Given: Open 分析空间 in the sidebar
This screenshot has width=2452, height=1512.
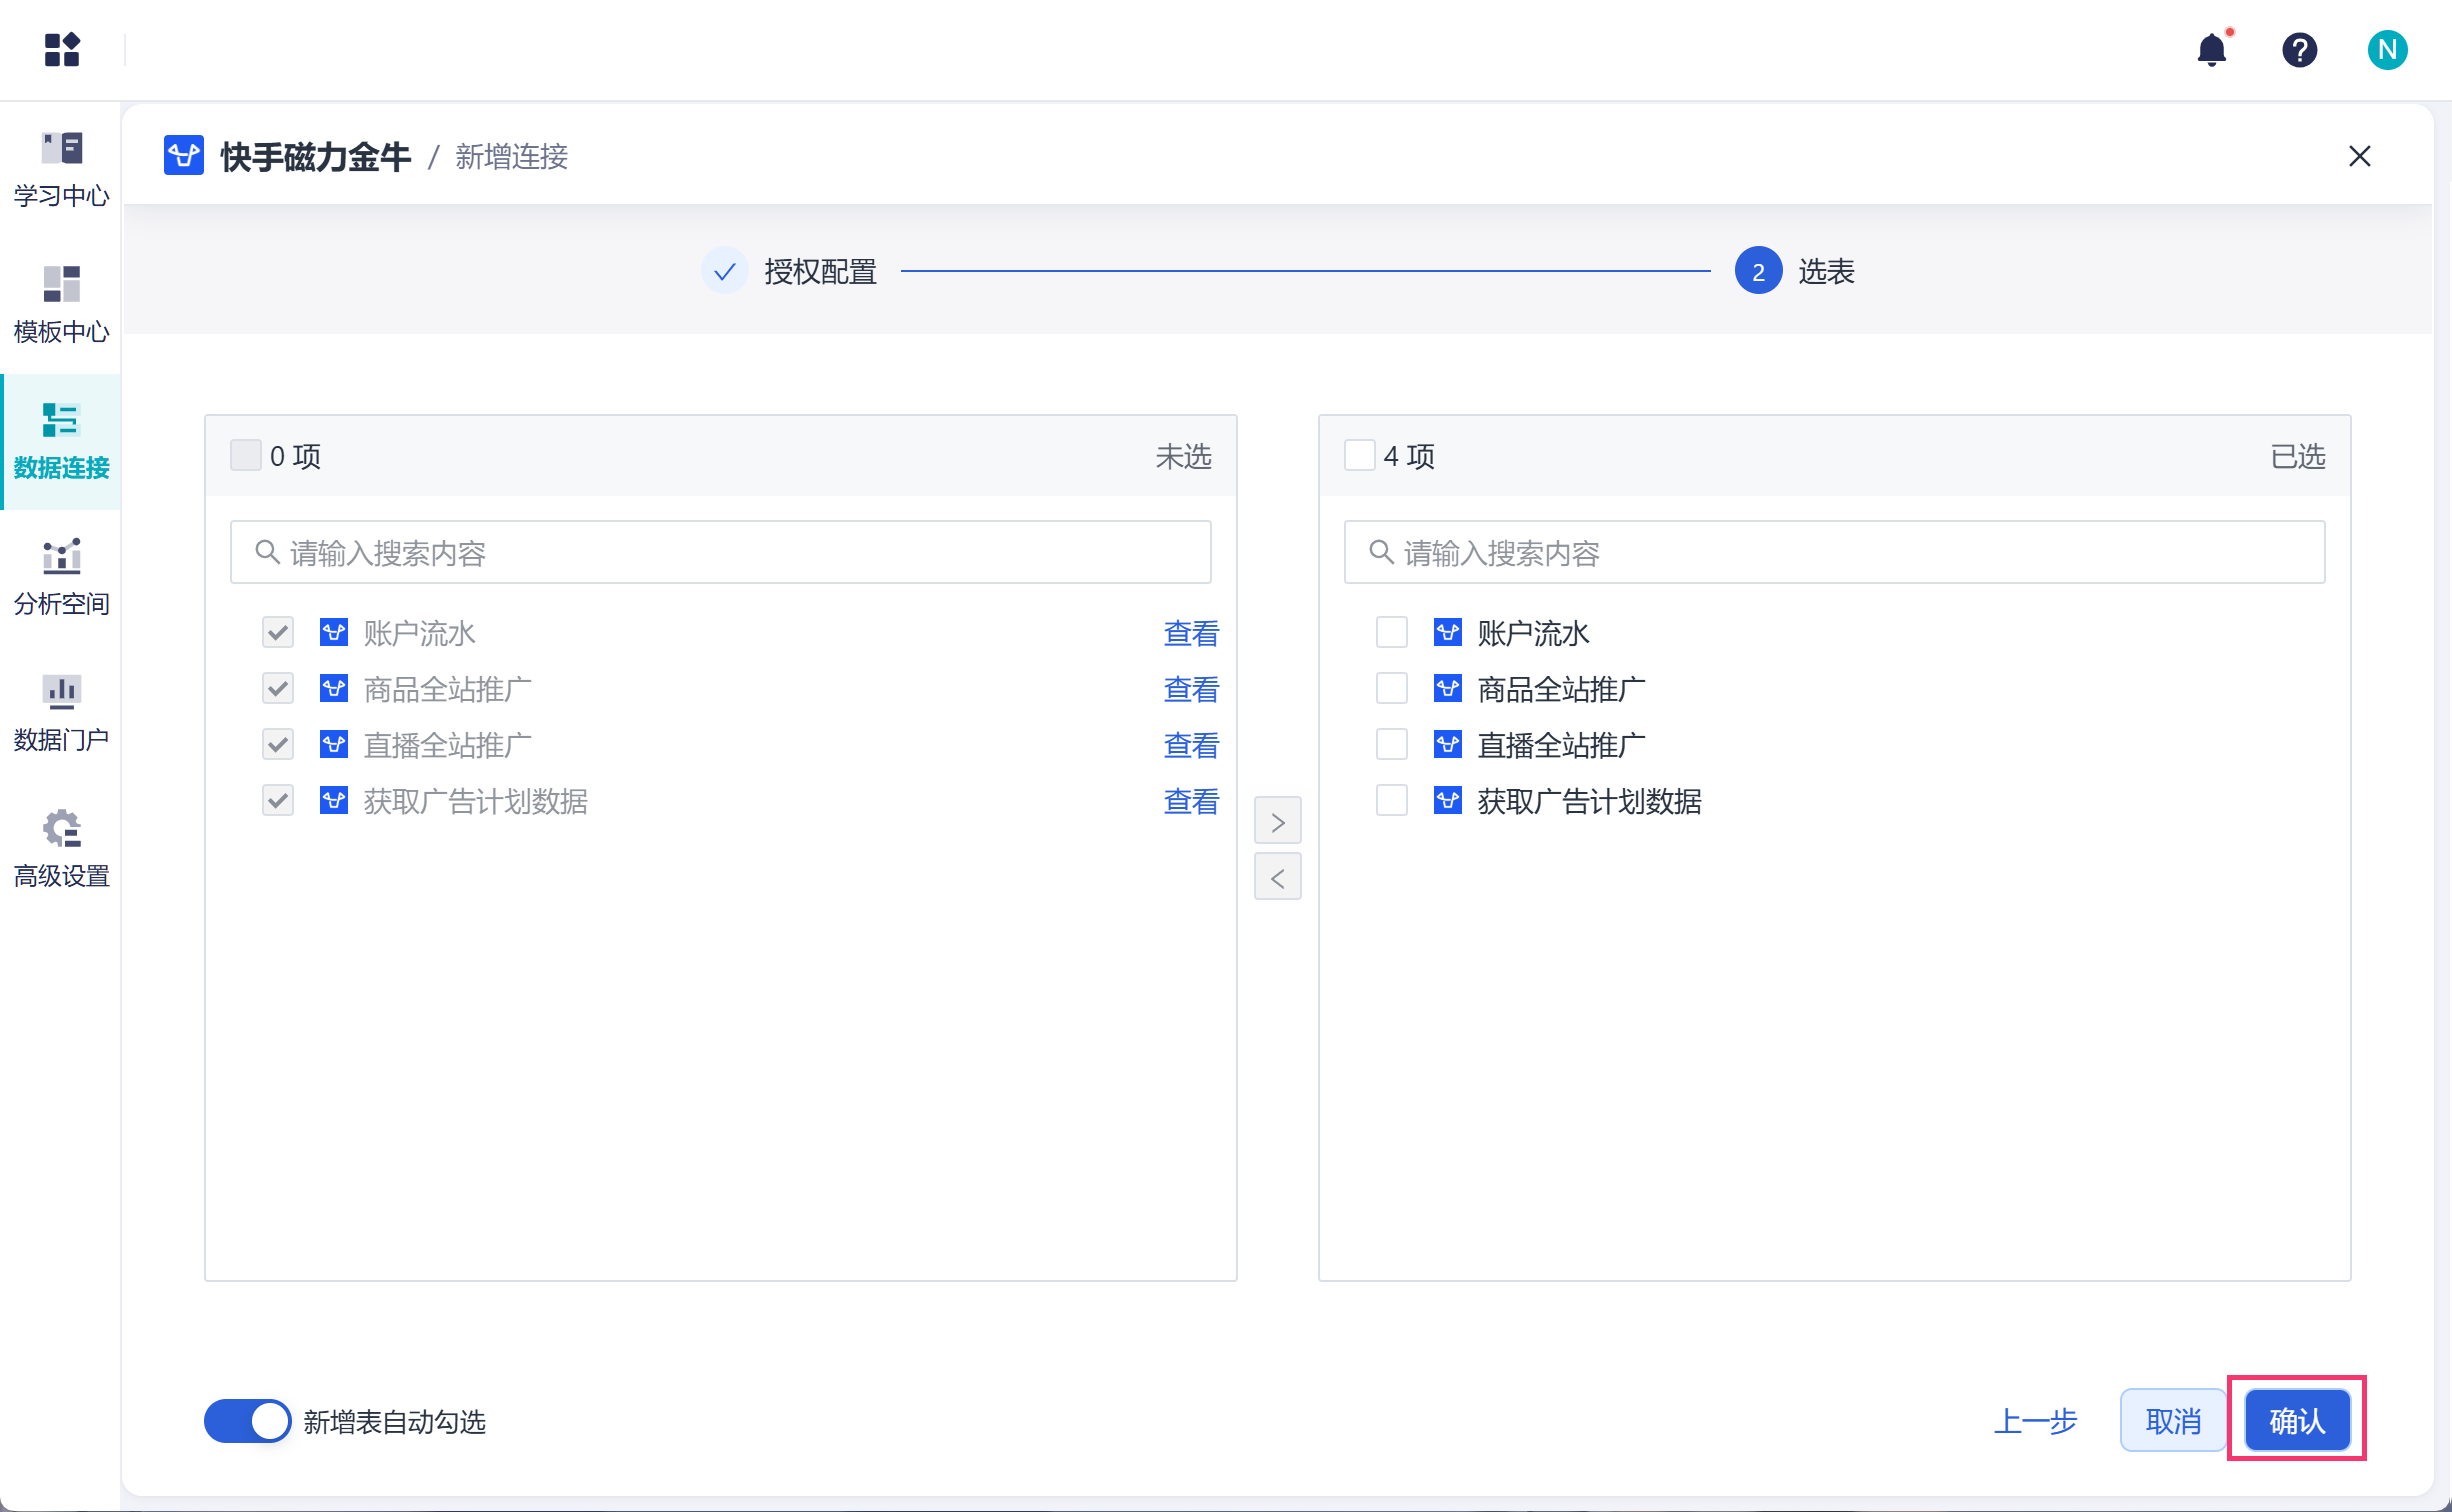Looking at the screenshot, I should [61, 577].
